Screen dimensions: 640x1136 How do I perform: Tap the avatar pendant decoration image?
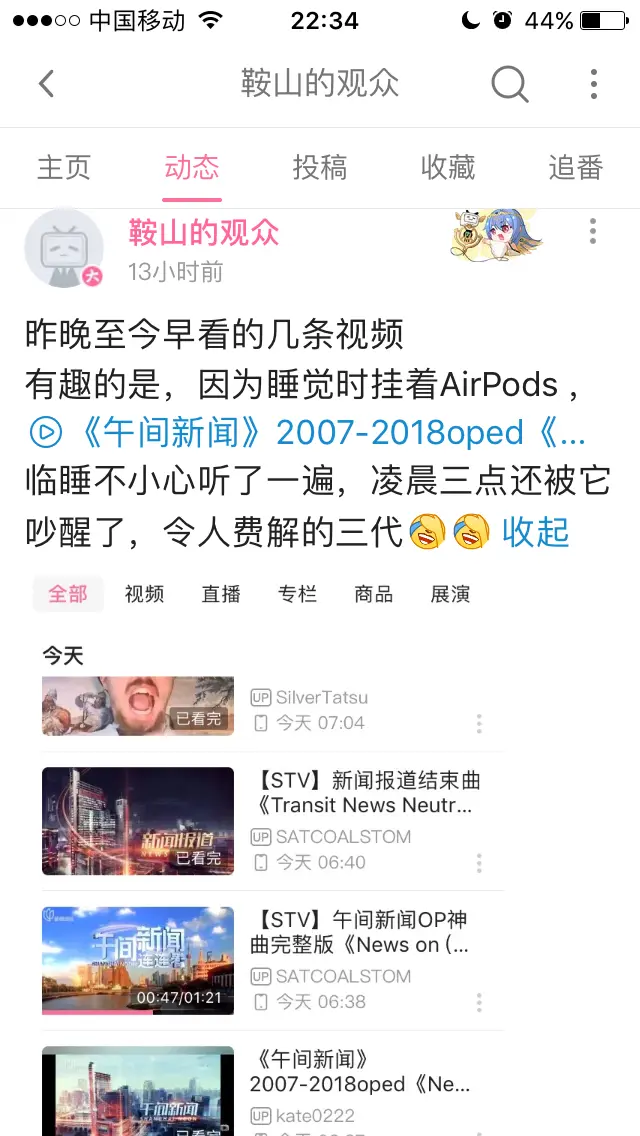pos(496,233)
